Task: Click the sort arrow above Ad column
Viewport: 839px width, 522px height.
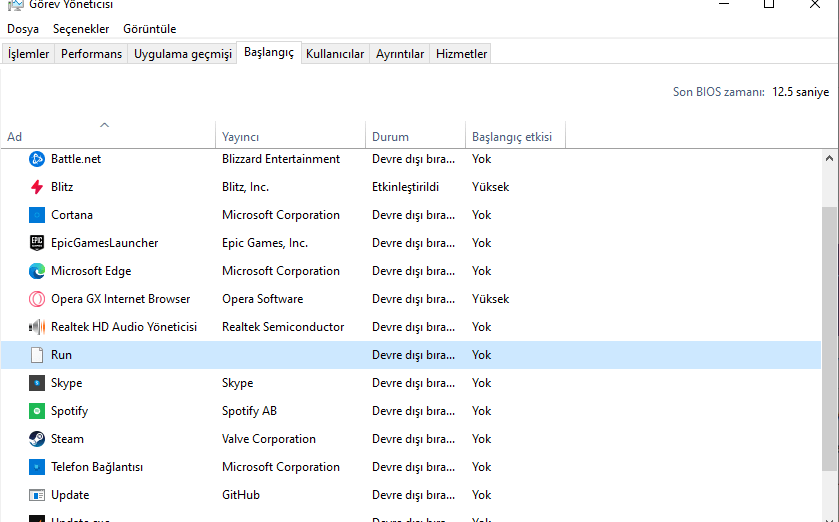Action: coord(104,125)
